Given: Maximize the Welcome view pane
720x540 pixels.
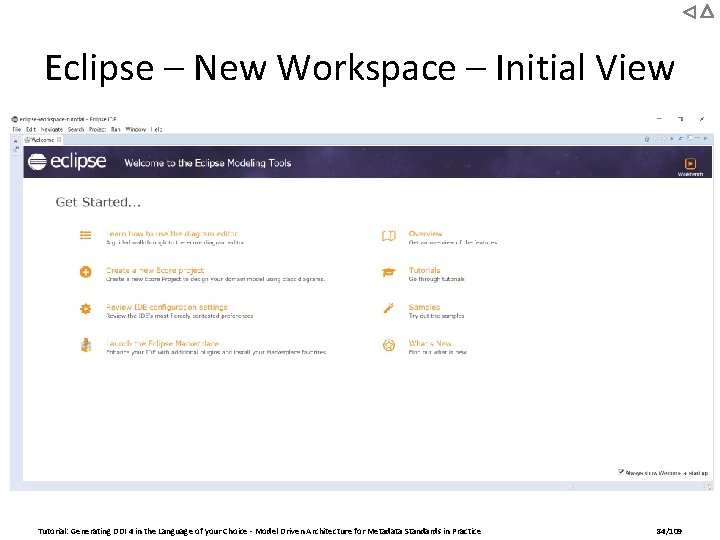Looking at the screenshot, I should coord(705,138).
